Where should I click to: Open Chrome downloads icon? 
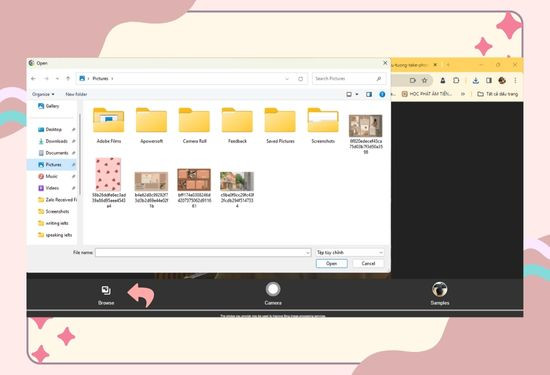pyautogui.click(x=476, y=80)
